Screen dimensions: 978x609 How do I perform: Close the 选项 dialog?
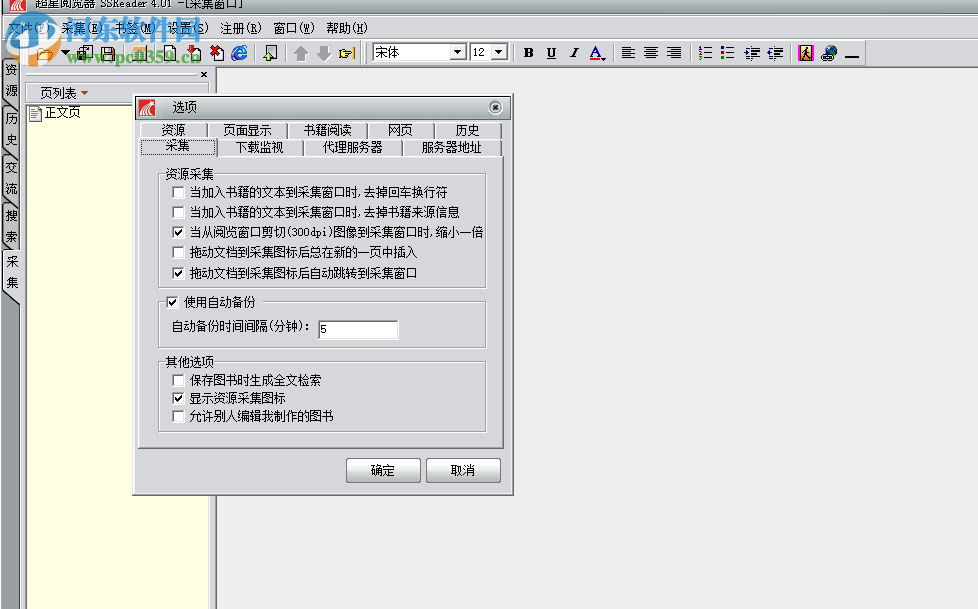coord(495,108)
